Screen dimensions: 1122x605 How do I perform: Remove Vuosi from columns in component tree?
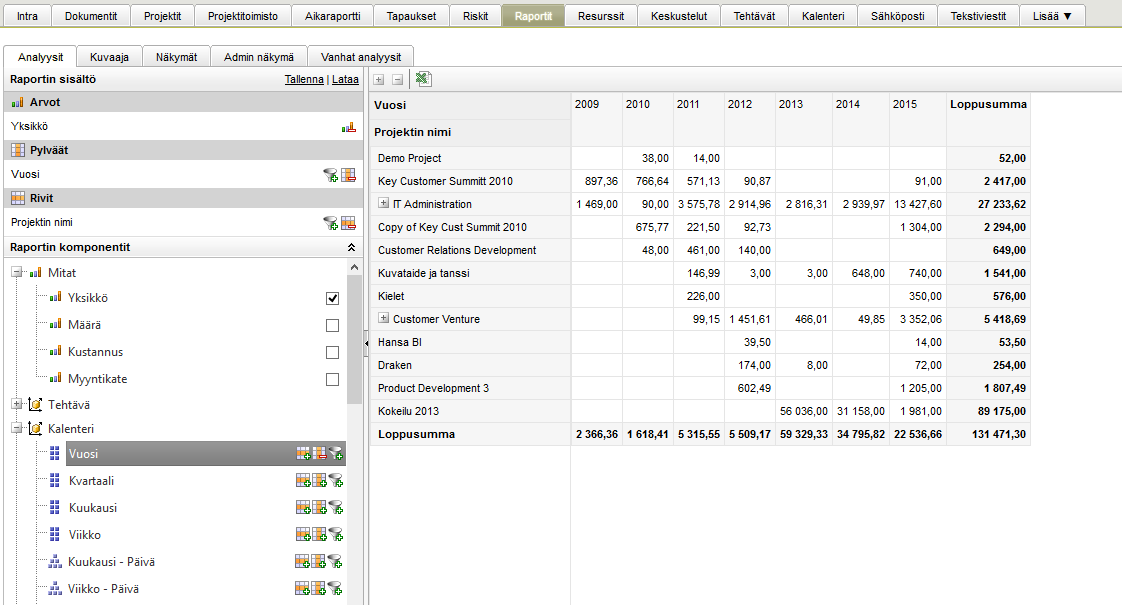coord(319,454)
